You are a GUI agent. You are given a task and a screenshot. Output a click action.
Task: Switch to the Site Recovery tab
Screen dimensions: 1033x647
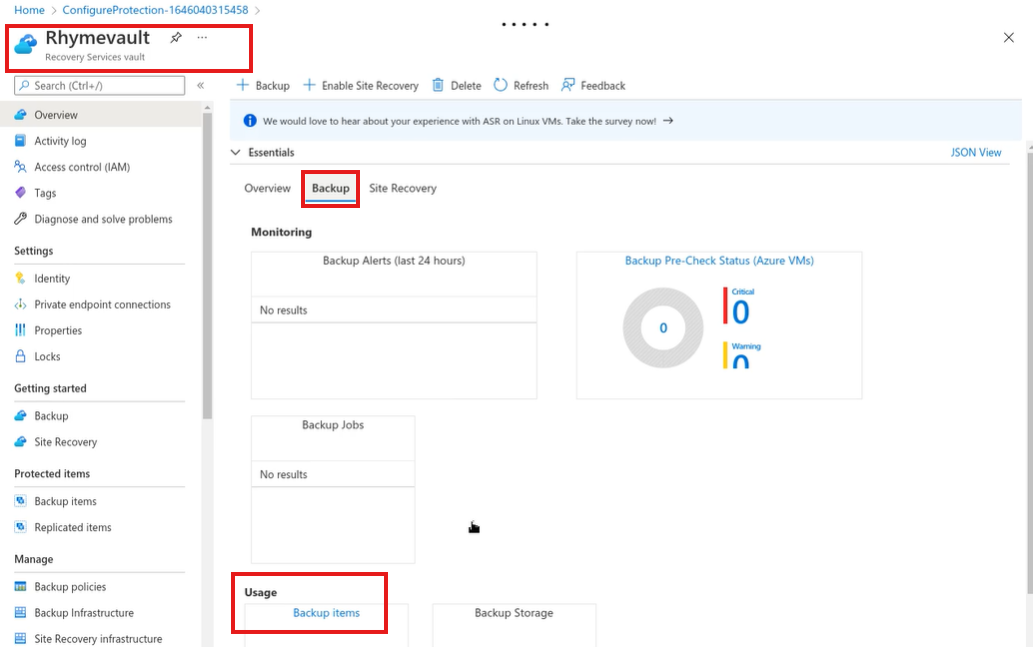pos(403,188)
